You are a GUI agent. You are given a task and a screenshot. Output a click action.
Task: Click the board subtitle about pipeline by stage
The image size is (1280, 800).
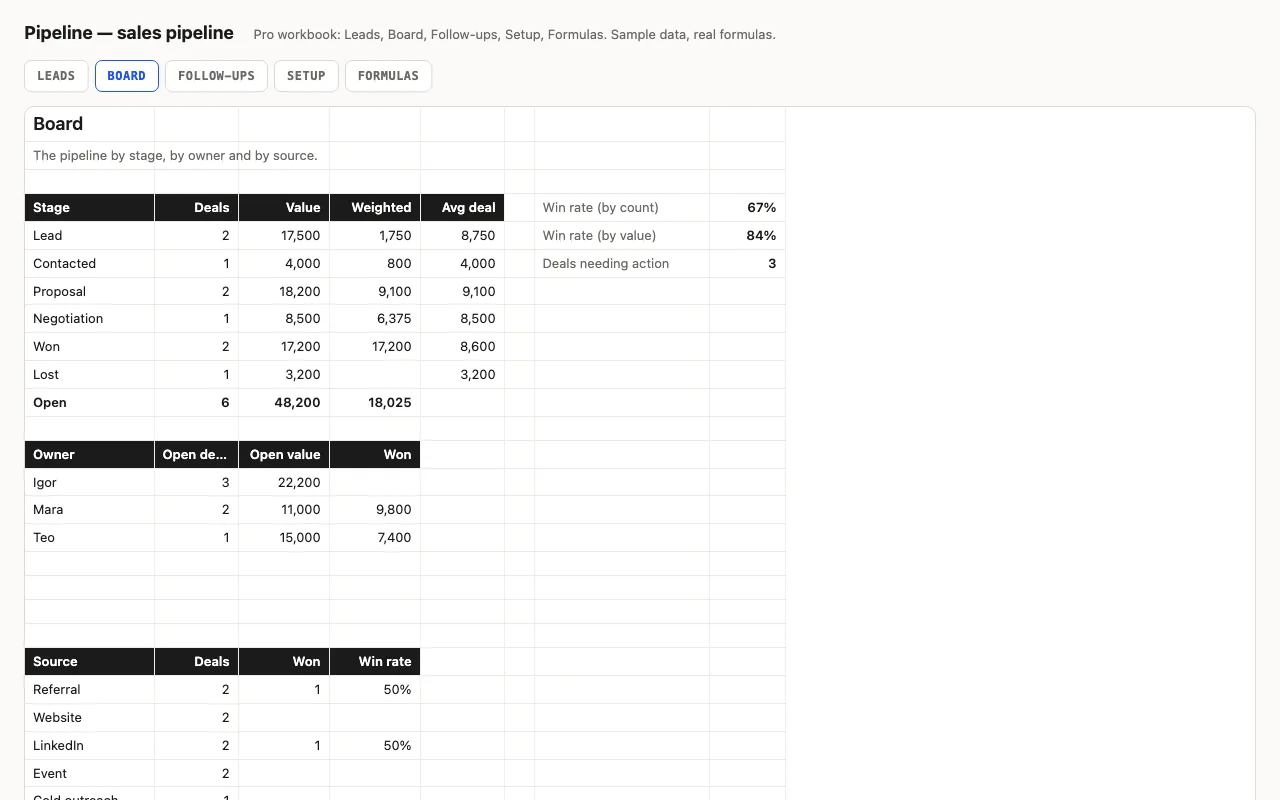175,156
